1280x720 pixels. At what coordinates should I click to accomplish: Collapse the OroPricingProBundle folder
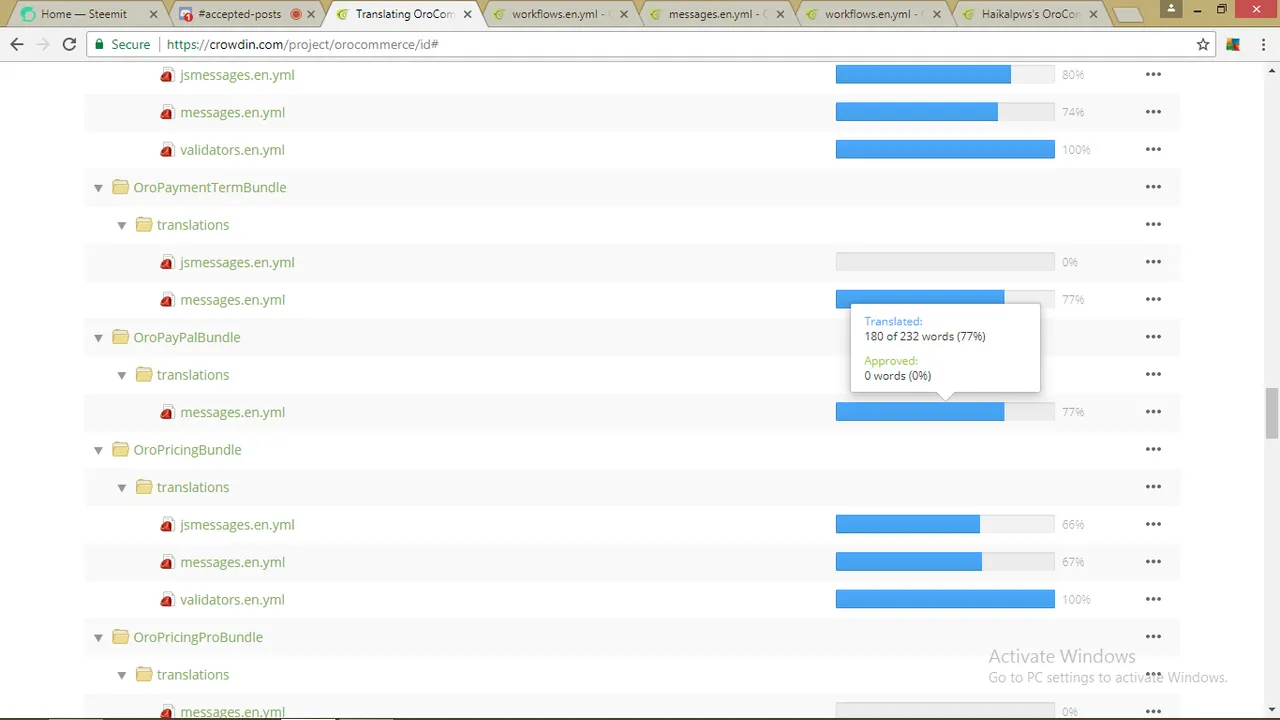coord(98,638)
